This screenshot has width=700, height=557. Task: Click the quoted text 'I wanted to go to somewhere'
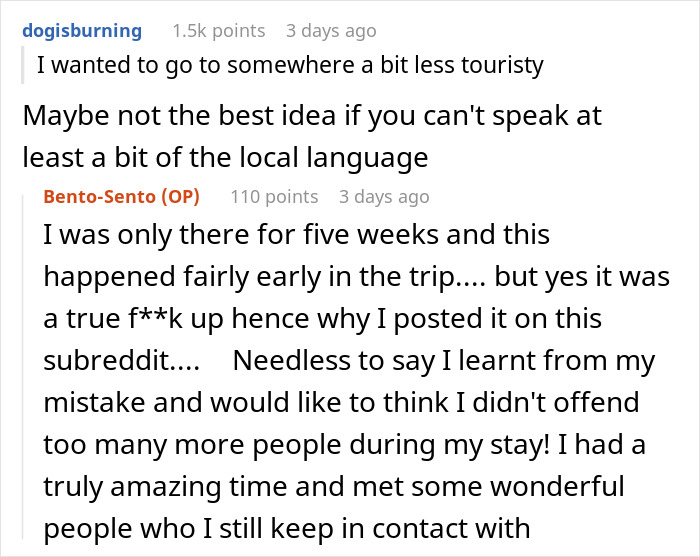196,65
